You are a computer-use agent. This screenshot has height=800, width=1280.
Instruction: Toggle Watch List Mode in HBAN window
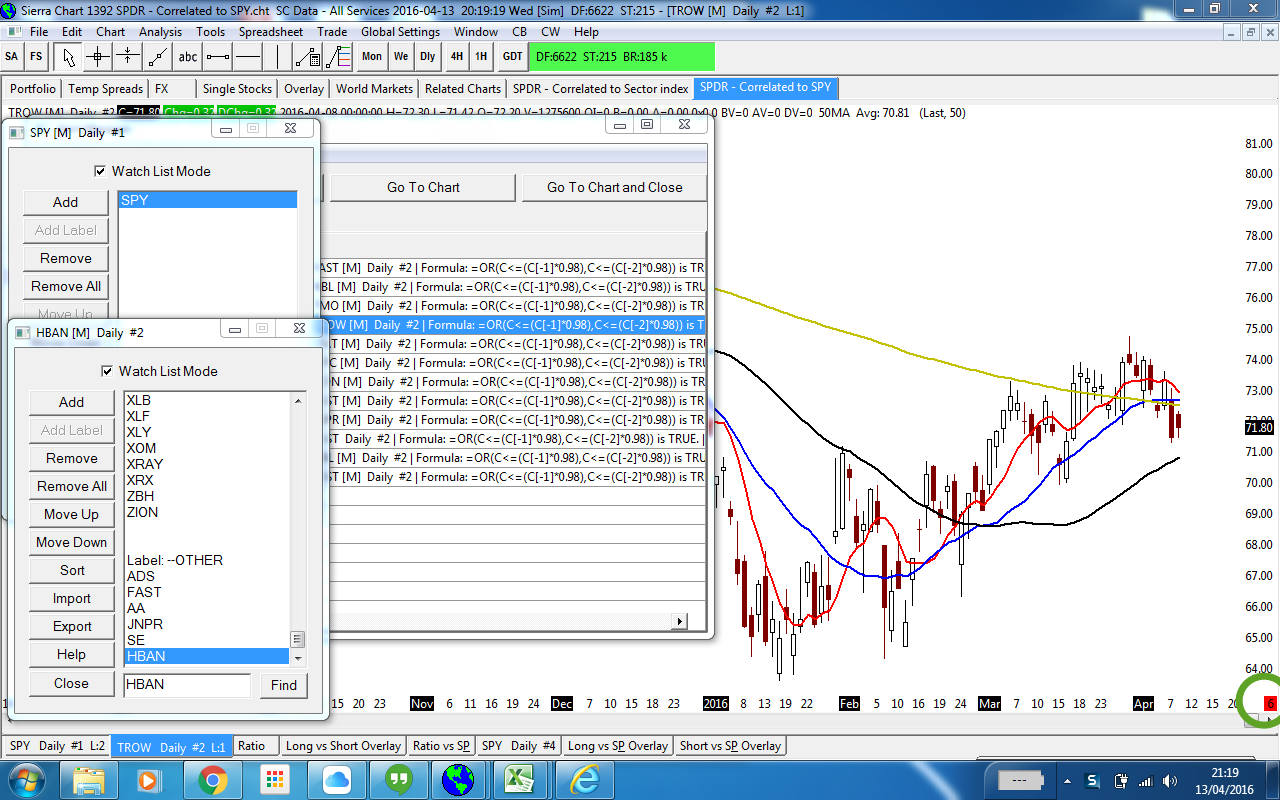point(106,371)
